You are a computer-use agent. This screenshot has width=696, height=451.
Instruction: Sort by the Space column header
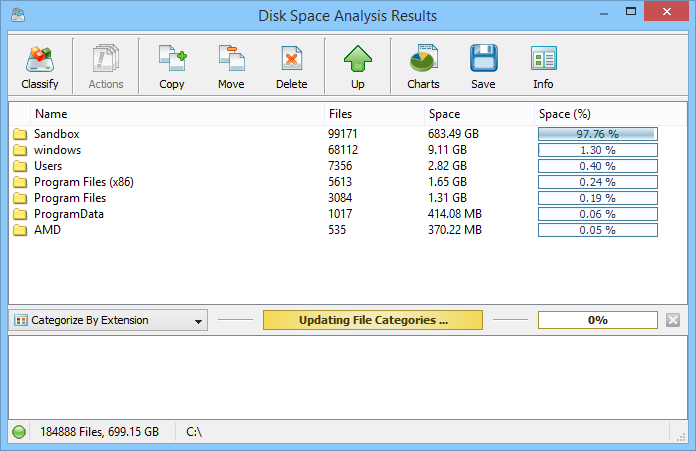pos(479,114)
